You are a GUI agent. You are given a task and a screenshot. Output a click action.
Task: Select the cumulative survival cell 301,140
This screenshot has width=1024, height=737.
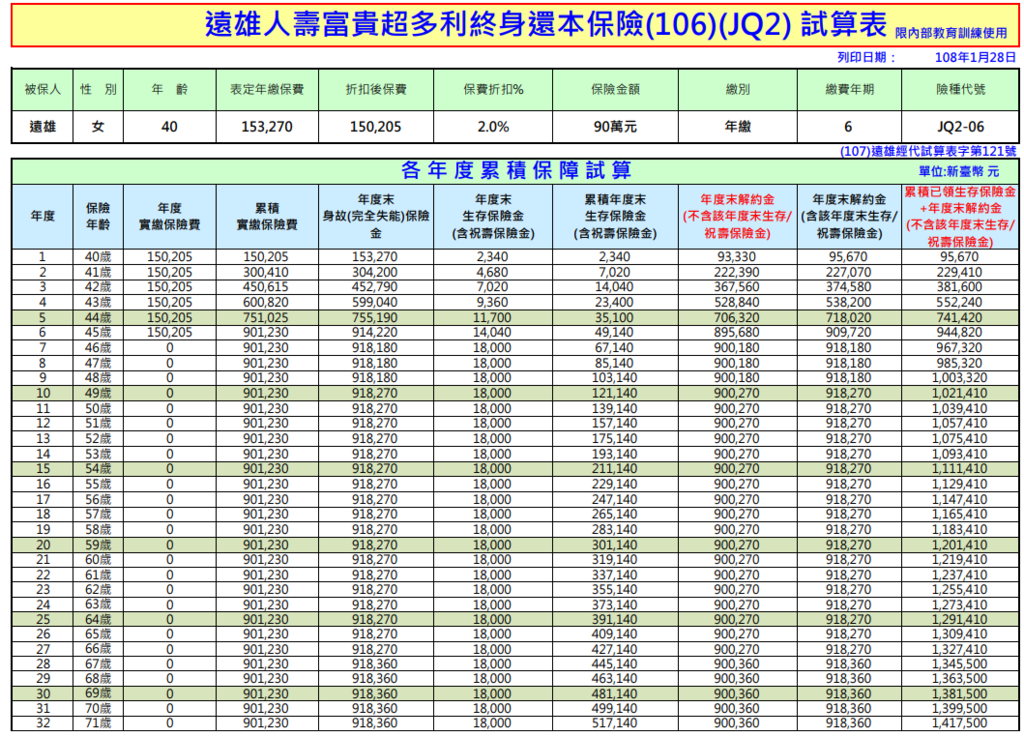[x=615, y=545]
